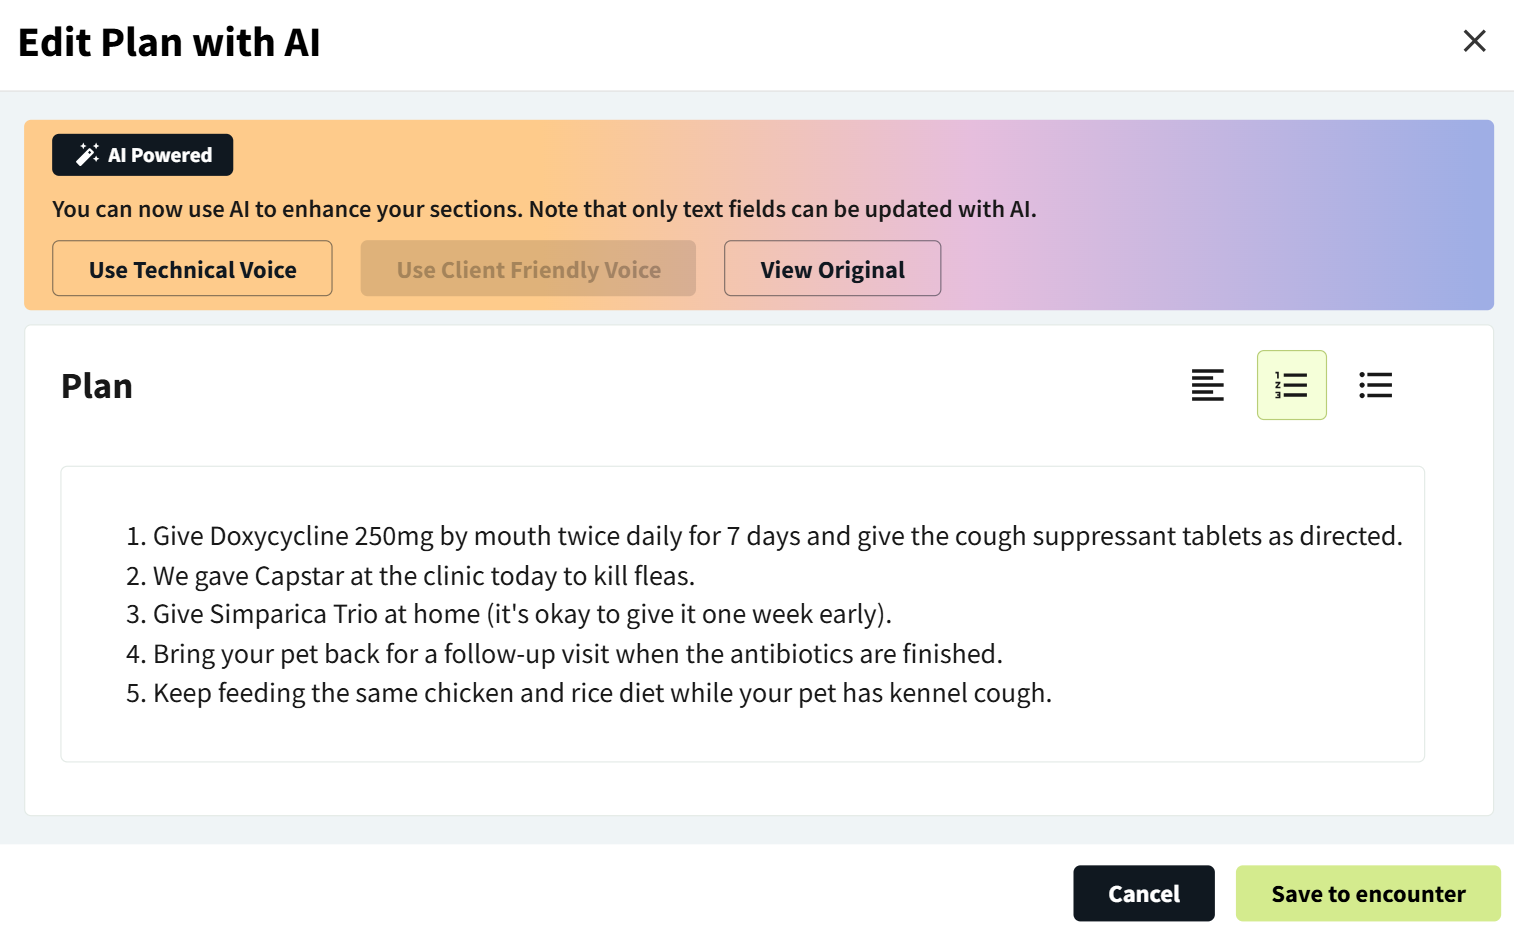Cancel the AI plan edits
1514x933 pixels.
(1144, 893)
